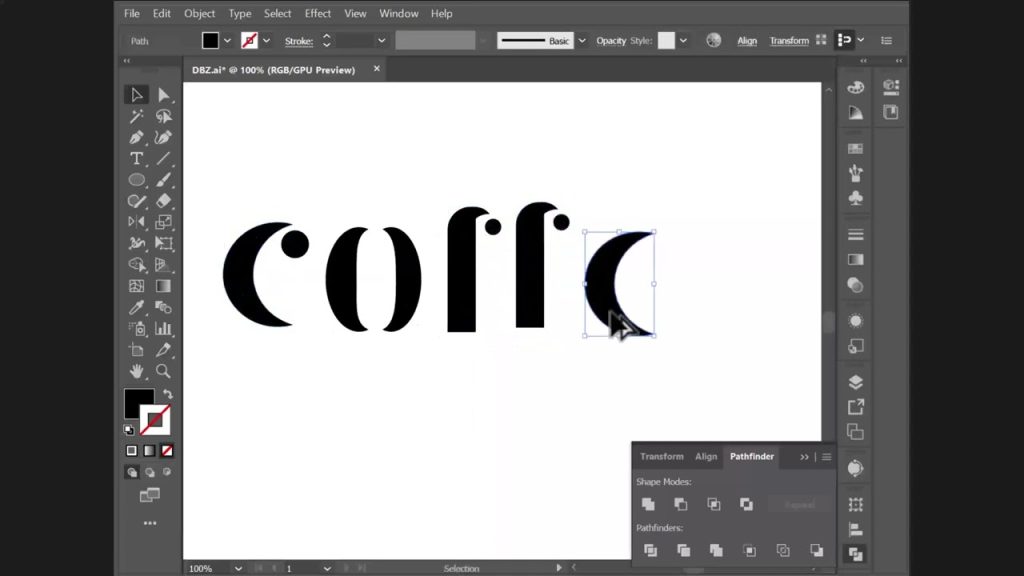
Task: Open the zoom level dropdown at 100%
Action: (x=238, y=568)
